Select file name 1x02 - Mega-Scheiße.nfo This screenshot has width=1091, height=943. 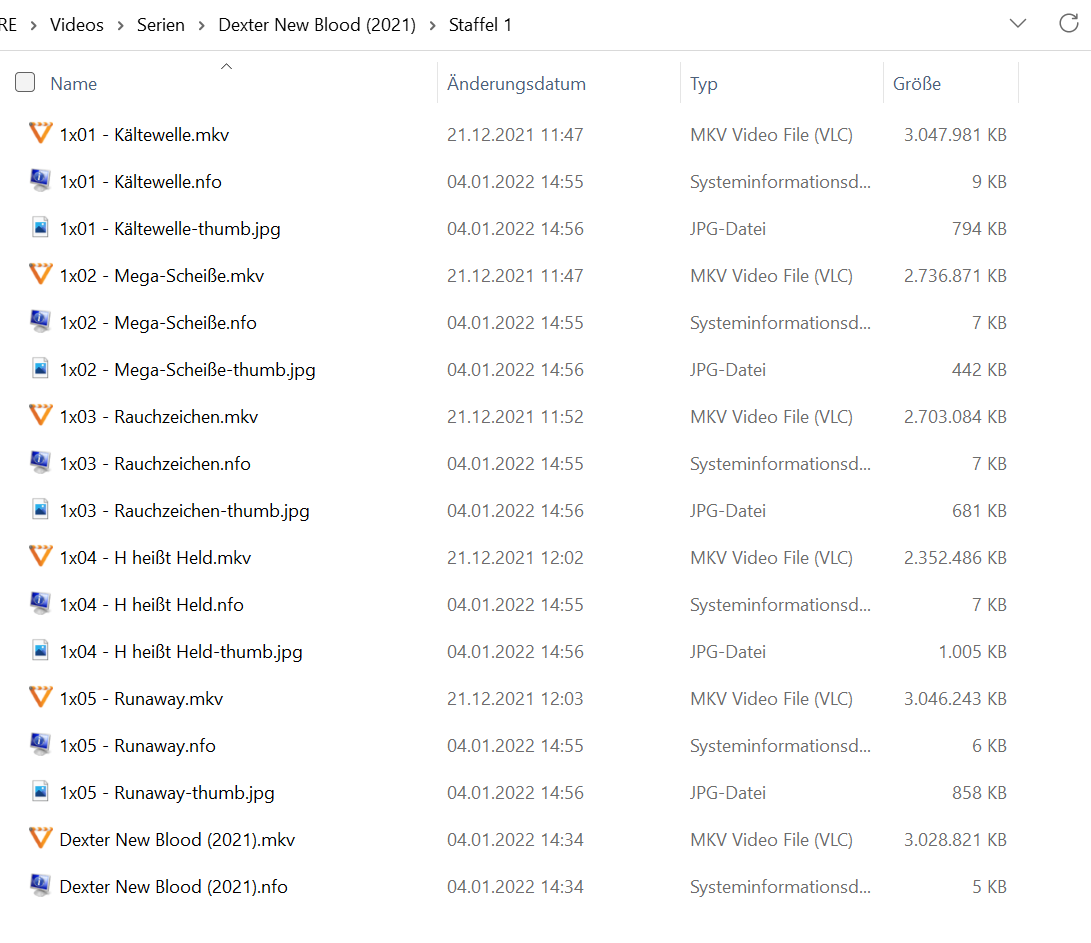158,323
